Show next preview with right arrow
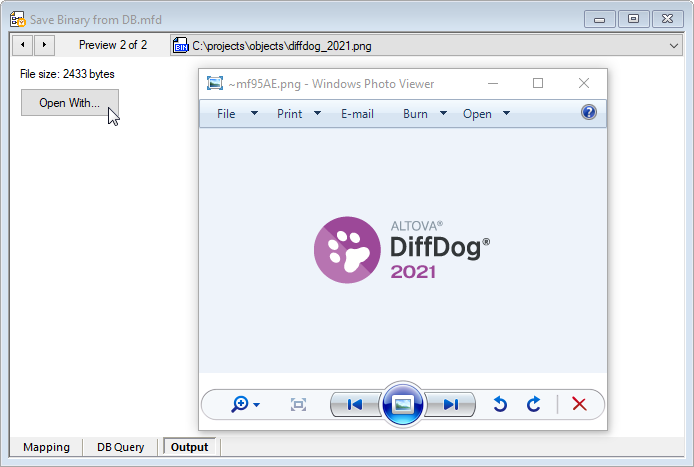Image resolution: width=694 pixels, height=467 pixels. pyautogui.click(x=43, y=45)
